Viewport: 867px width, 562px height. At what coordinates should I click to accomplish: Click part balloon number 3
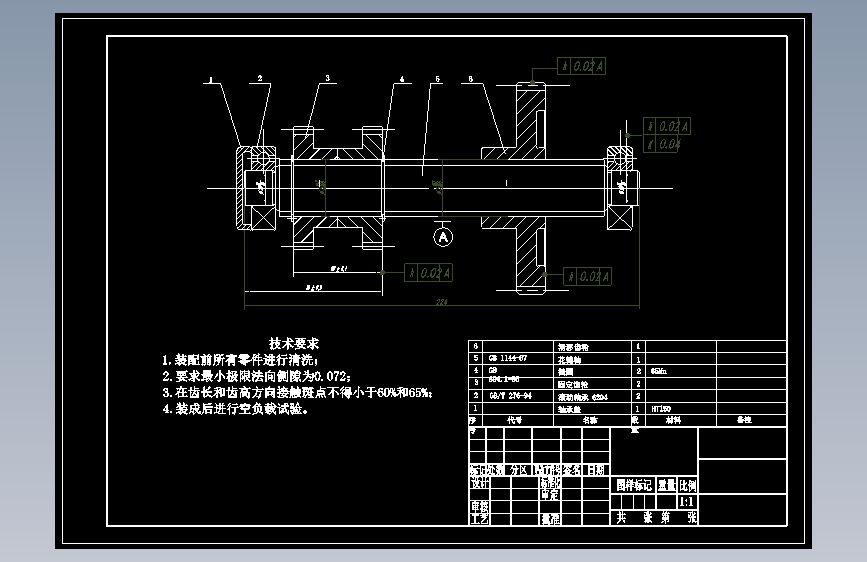click(327, 78)
